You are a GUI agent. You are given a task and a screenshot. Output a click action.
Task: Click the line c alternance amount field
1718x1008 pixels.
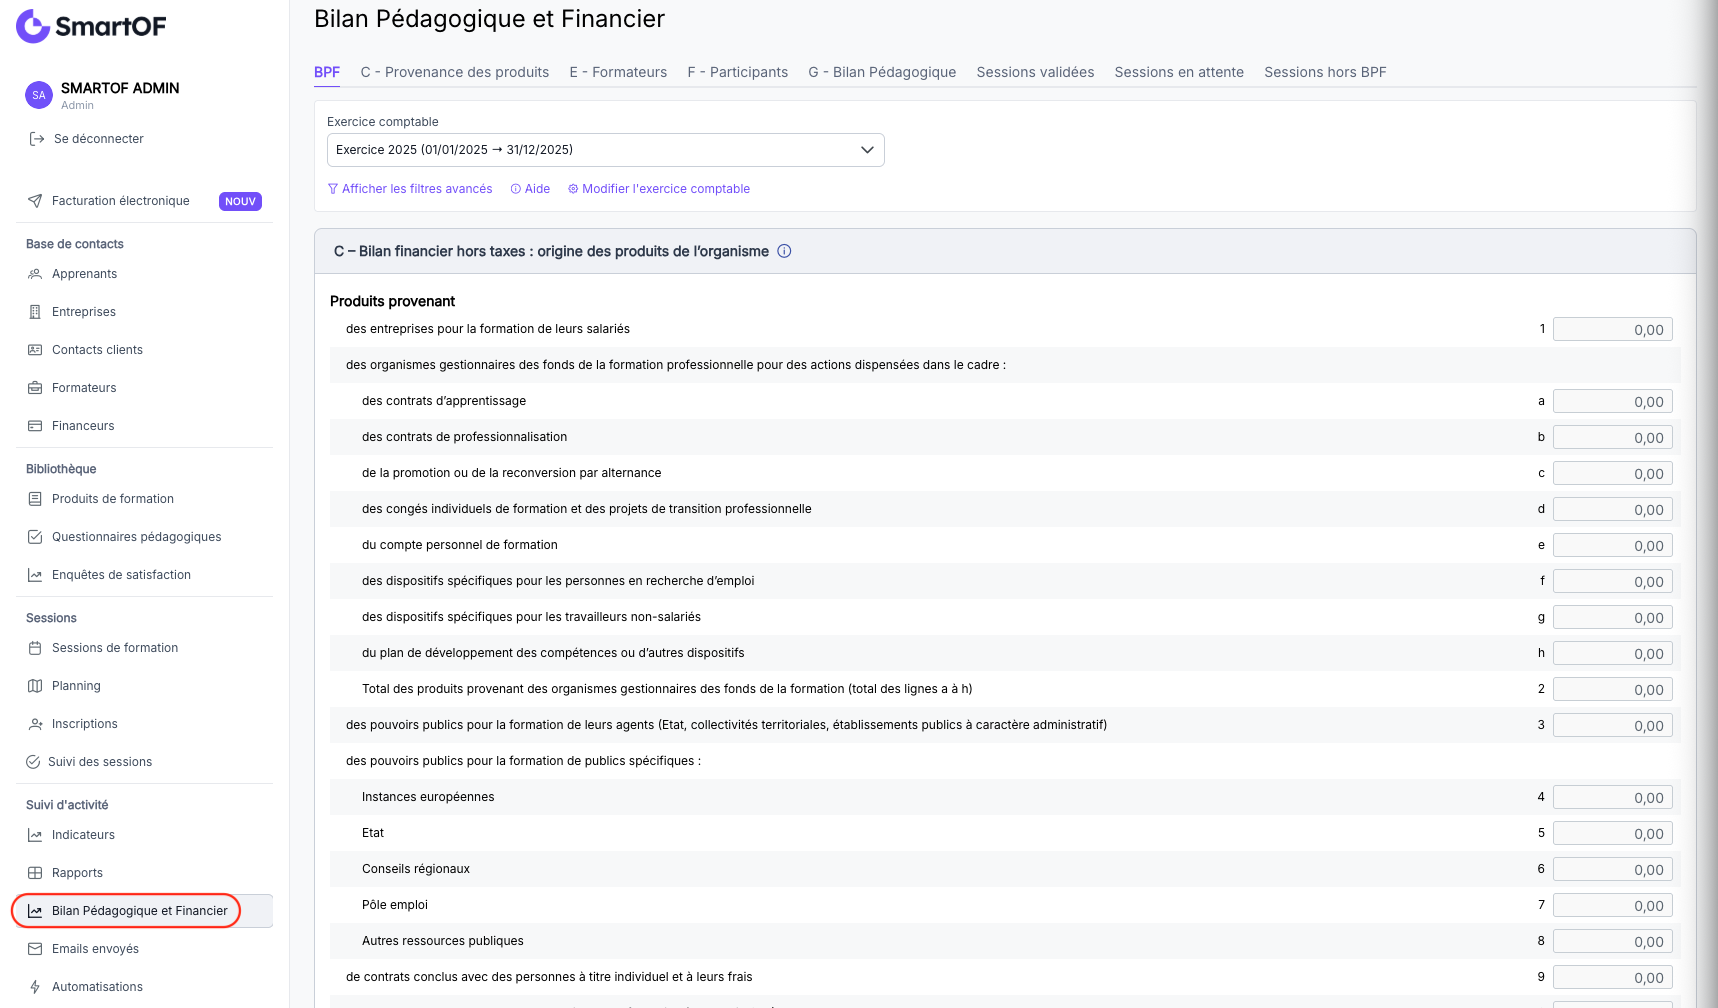coord(1612,473)
